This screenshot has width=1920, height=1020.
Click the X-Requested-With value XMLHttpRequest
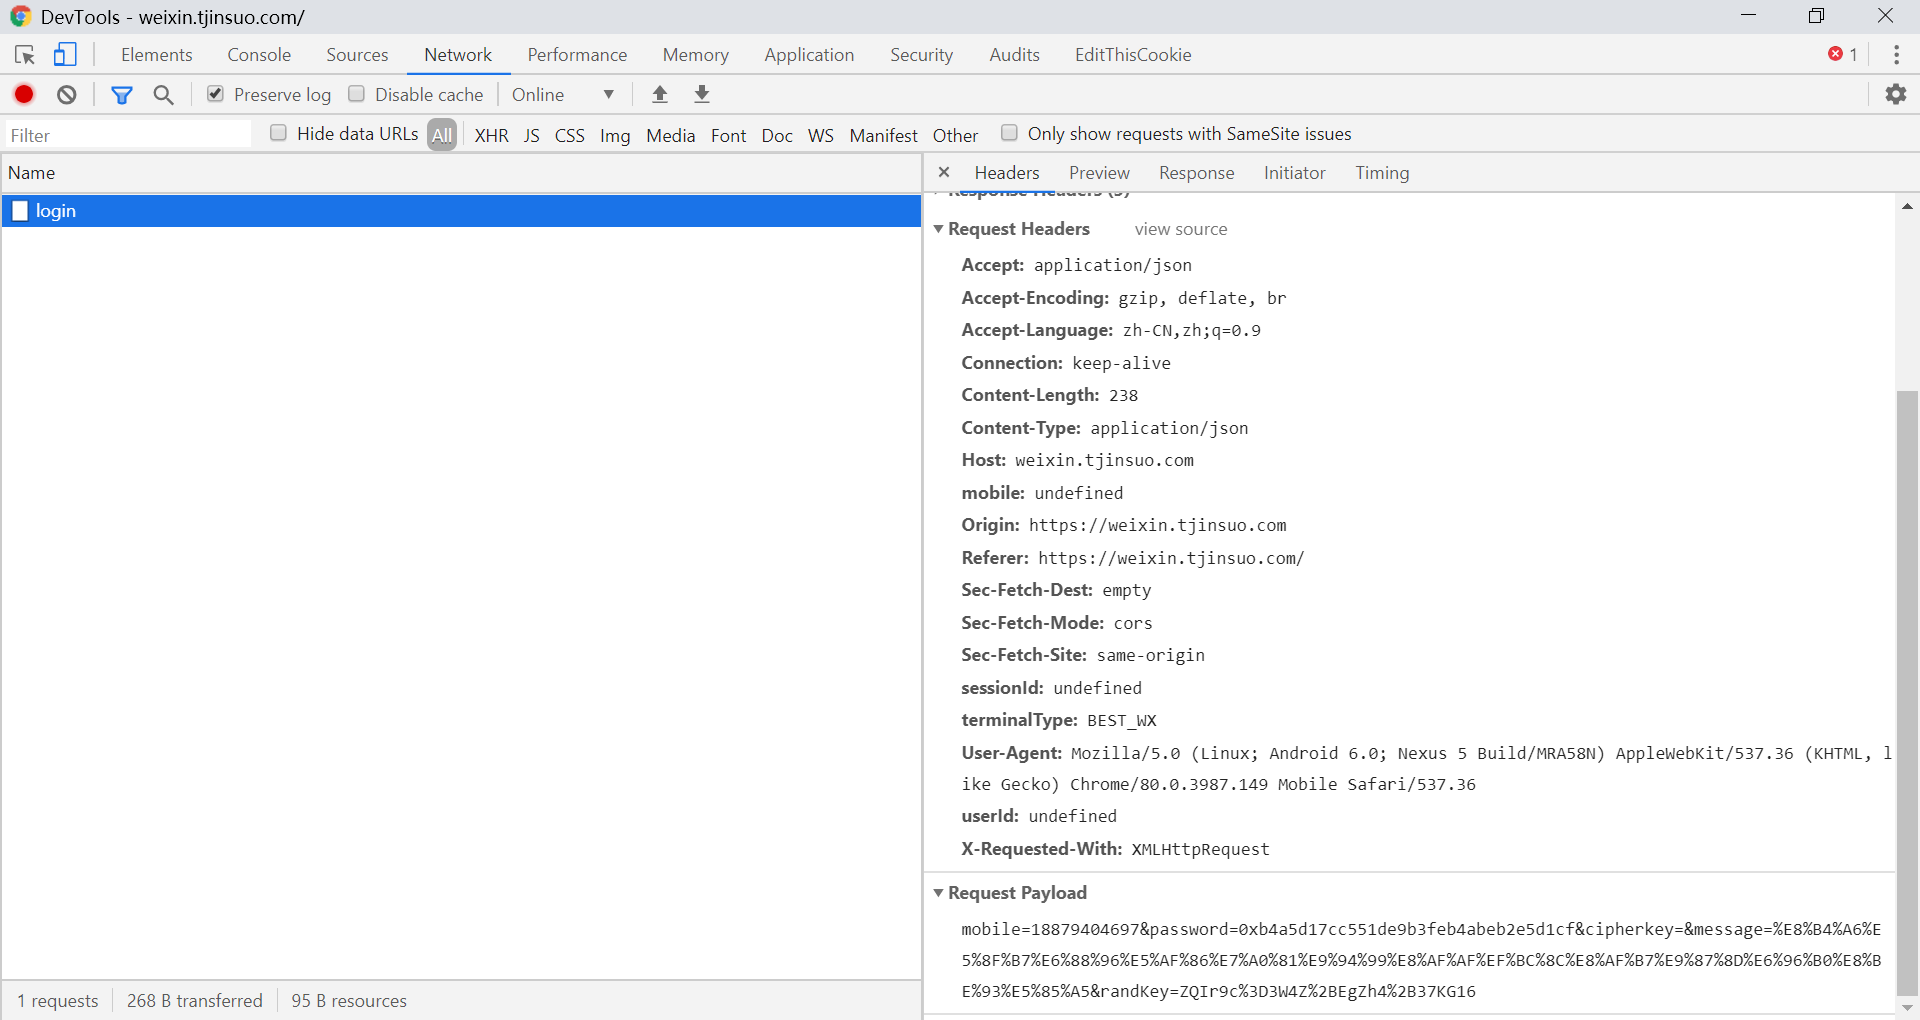[x=1200, y=849]
